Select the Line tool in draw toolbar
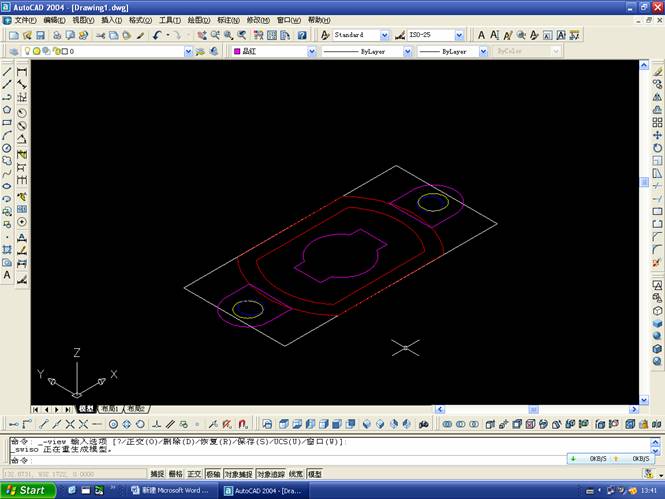The height and width of the screenshot is (499, 665). (x=7, y=72)
